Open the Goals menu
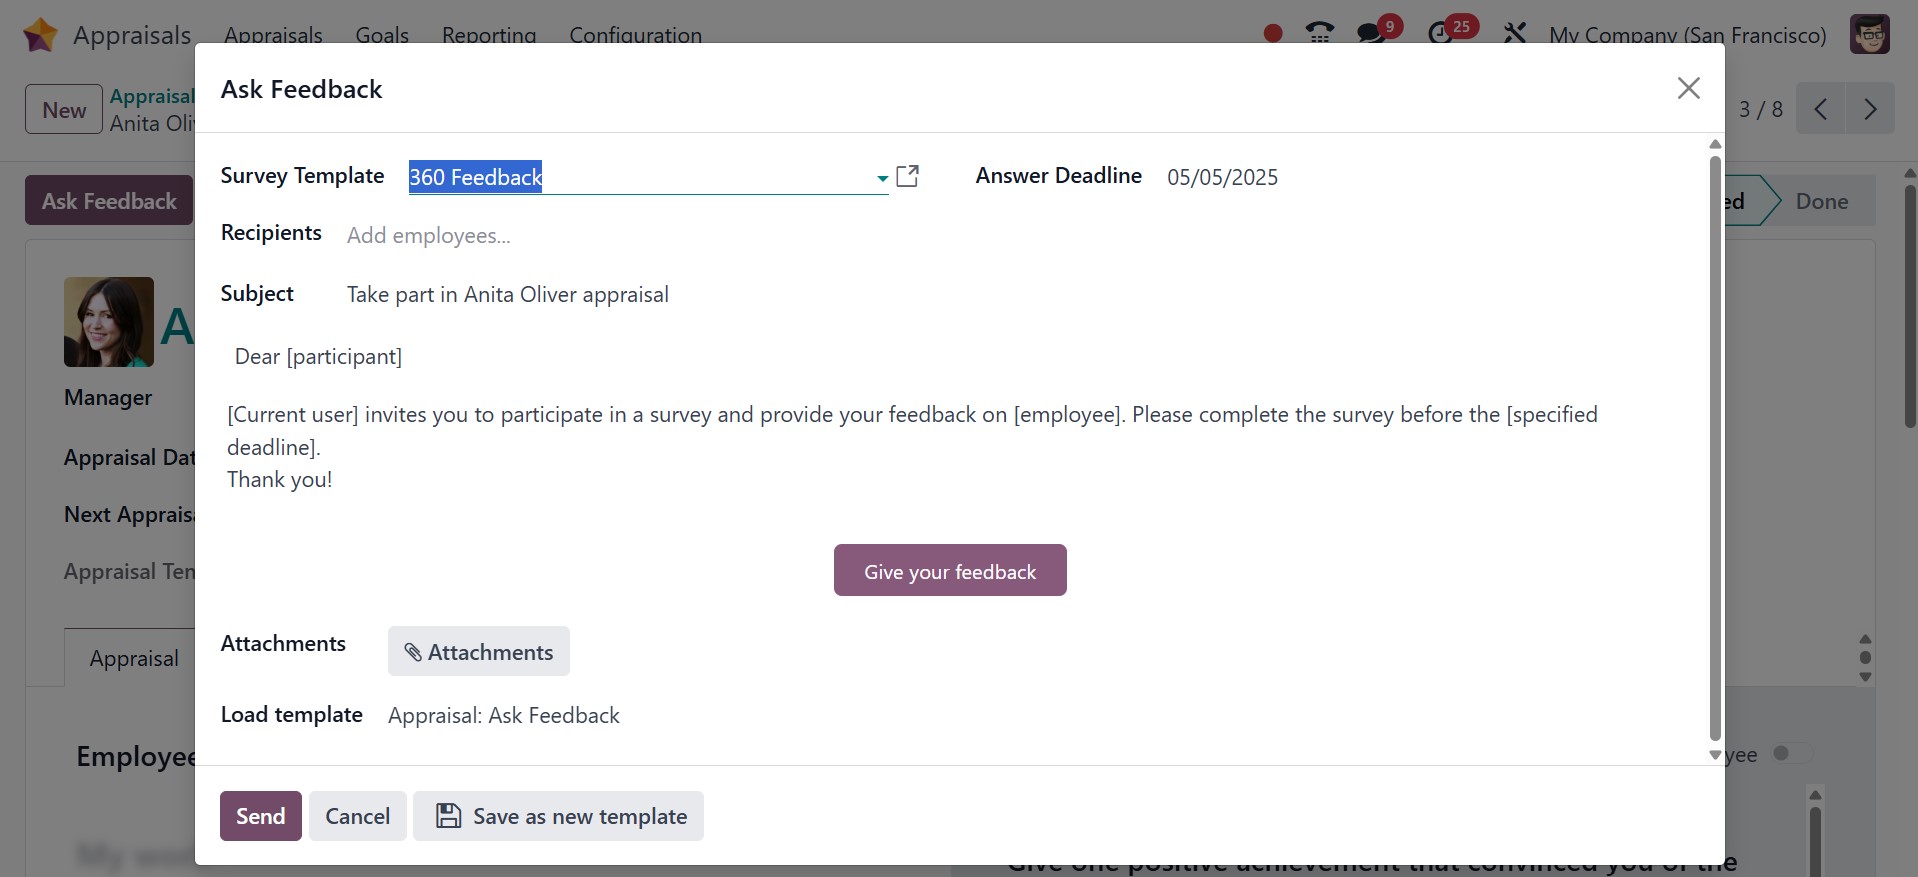Screen dimensions: 1918x877 382,35
